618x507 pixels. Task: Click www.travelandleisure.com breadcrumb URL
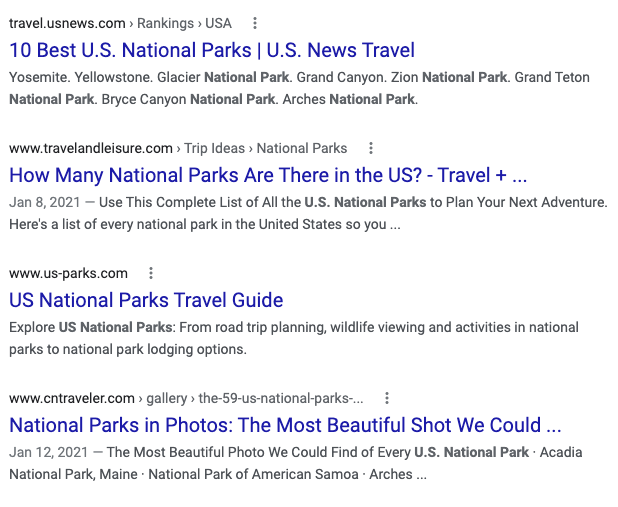pyautogui.click(x=178, y=148)
